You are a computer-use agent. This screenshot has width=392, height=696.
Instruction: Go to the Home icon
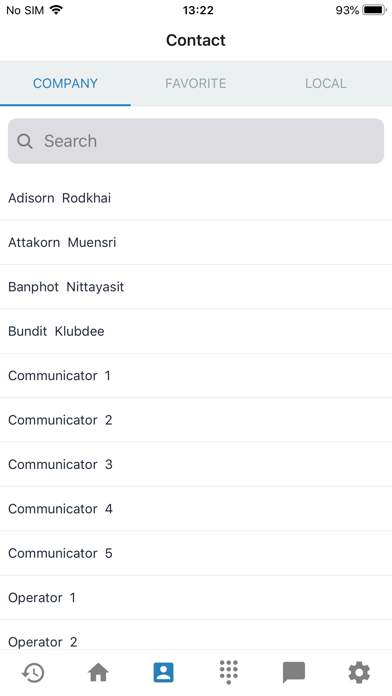click(98, 672)
